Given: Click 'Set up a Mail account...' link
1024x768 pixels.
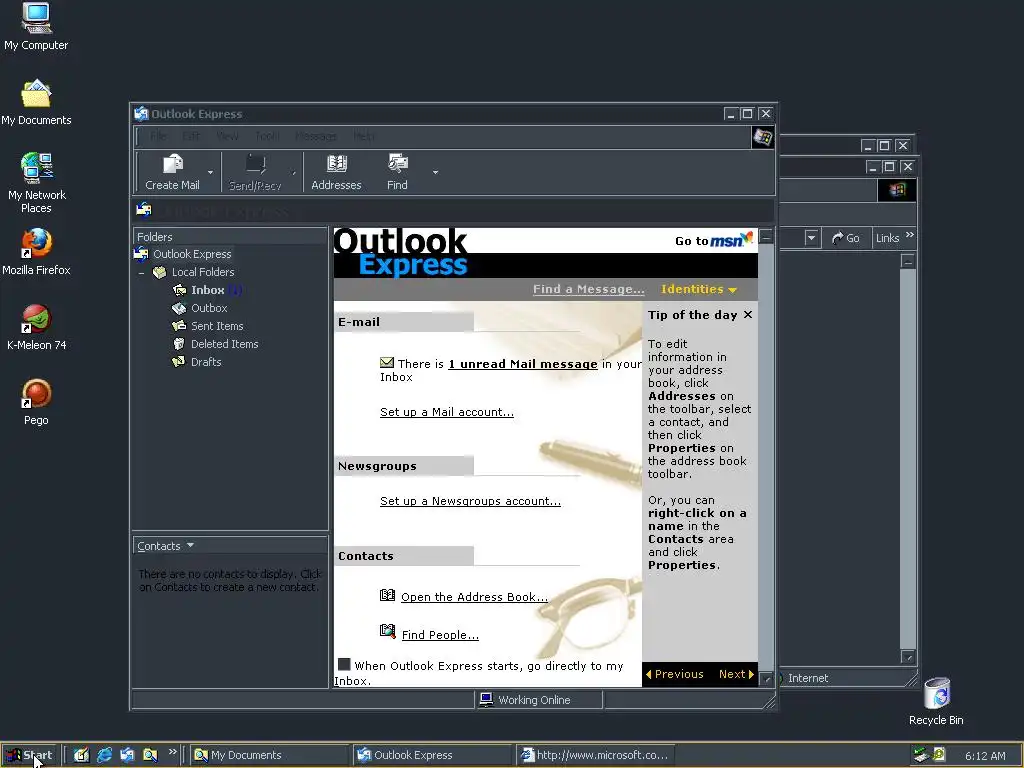Looking at the screenshot, I should 447,412.
